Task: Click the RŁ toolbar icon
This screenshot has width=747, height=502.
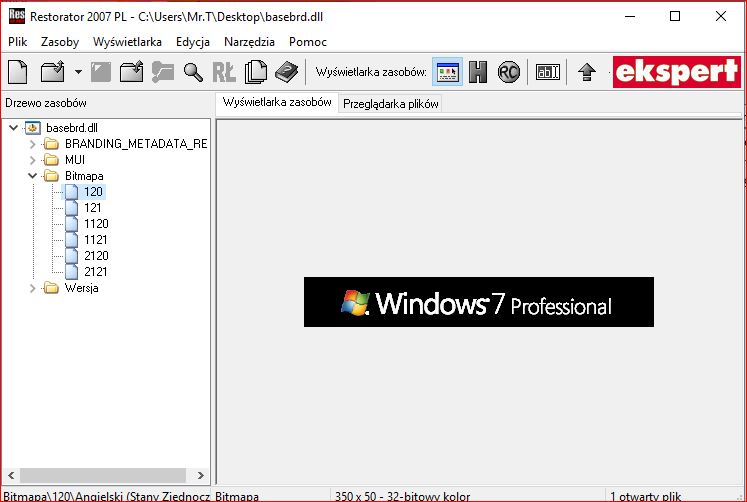Action: tap(224, 72)
